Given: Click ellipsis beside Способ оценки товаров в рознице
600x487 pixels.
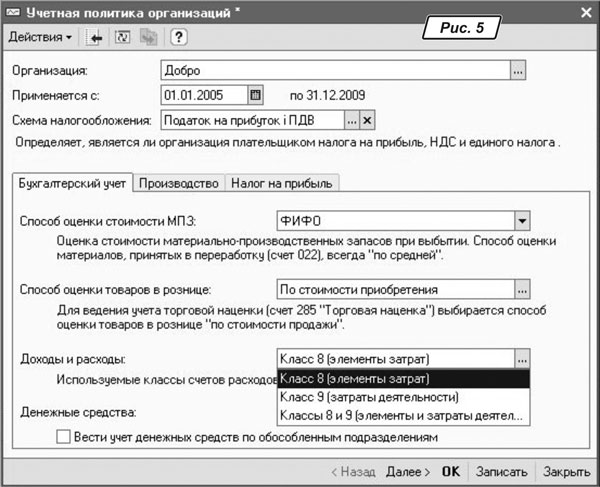Looking at the screenshot, I should [x=521, y=290].
